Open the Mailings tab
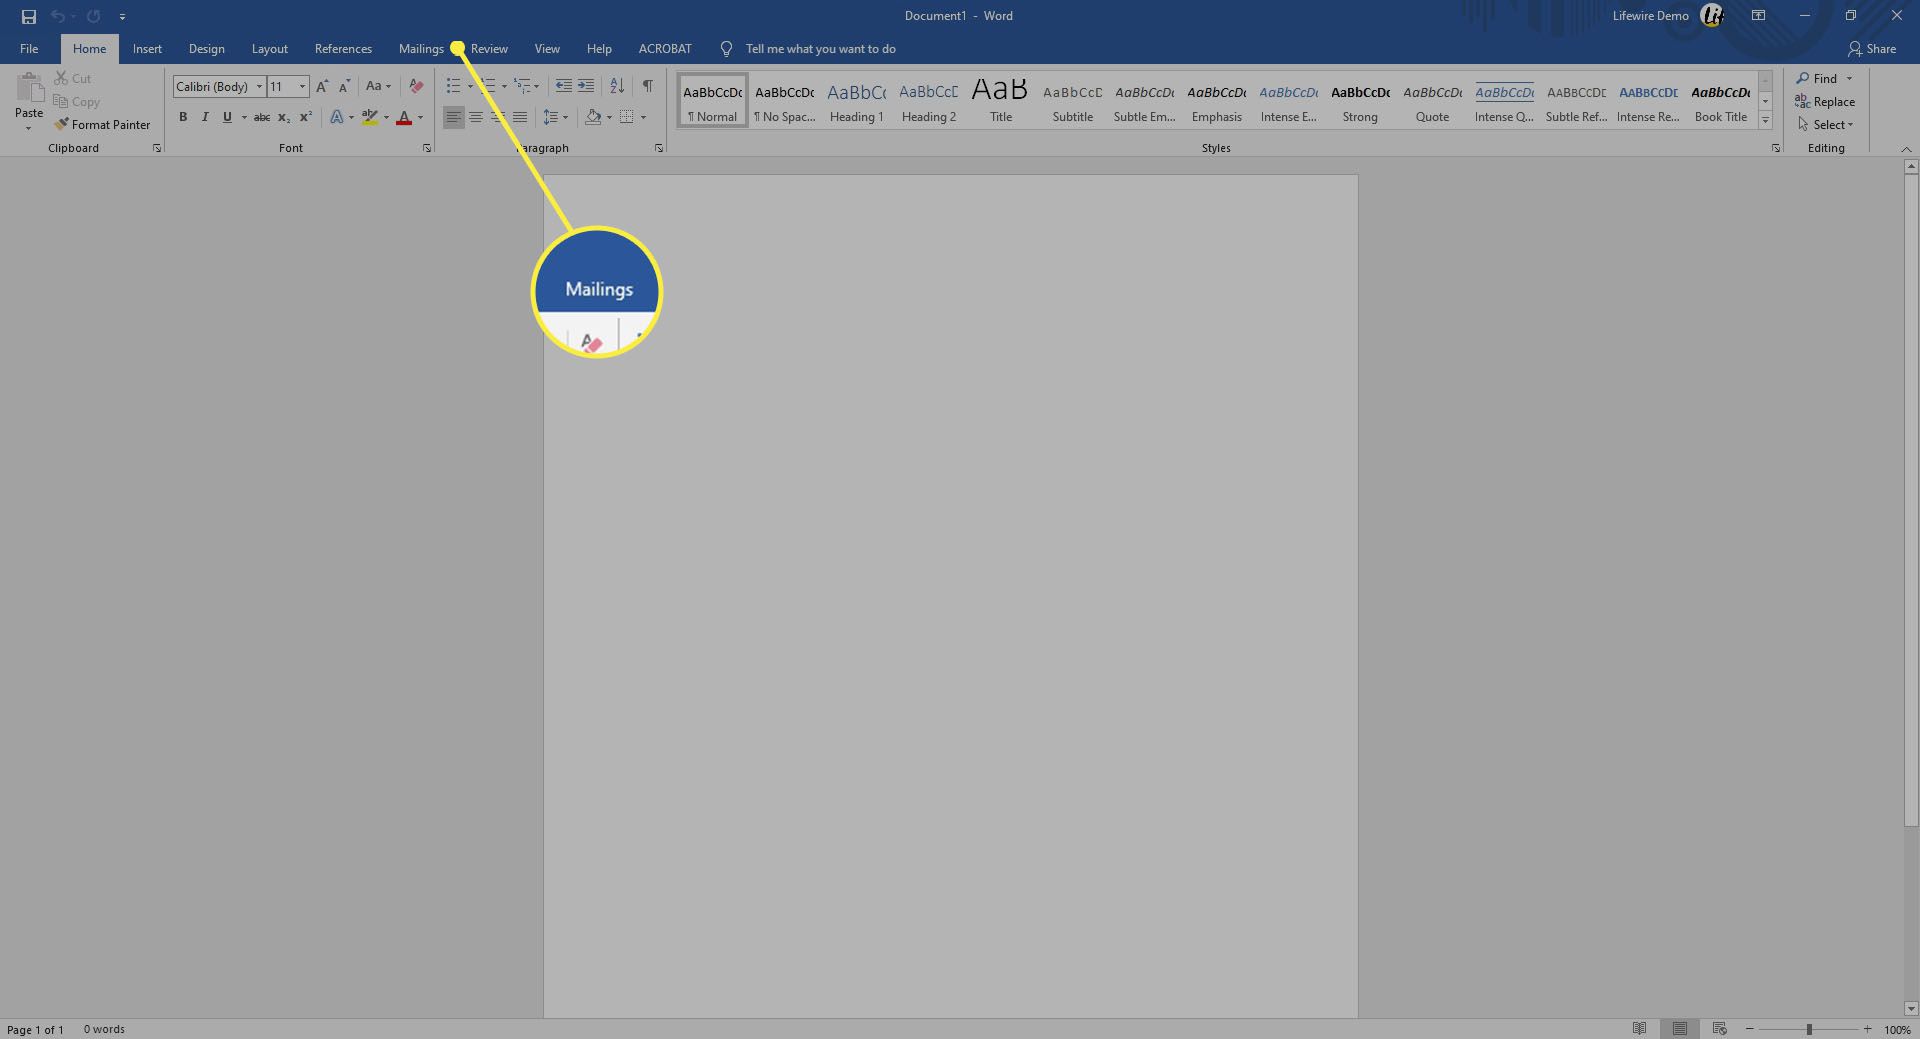Image resolution: width=1920 pixels, height=1039 pixels. pyautogui.click(x=421, y=49)
